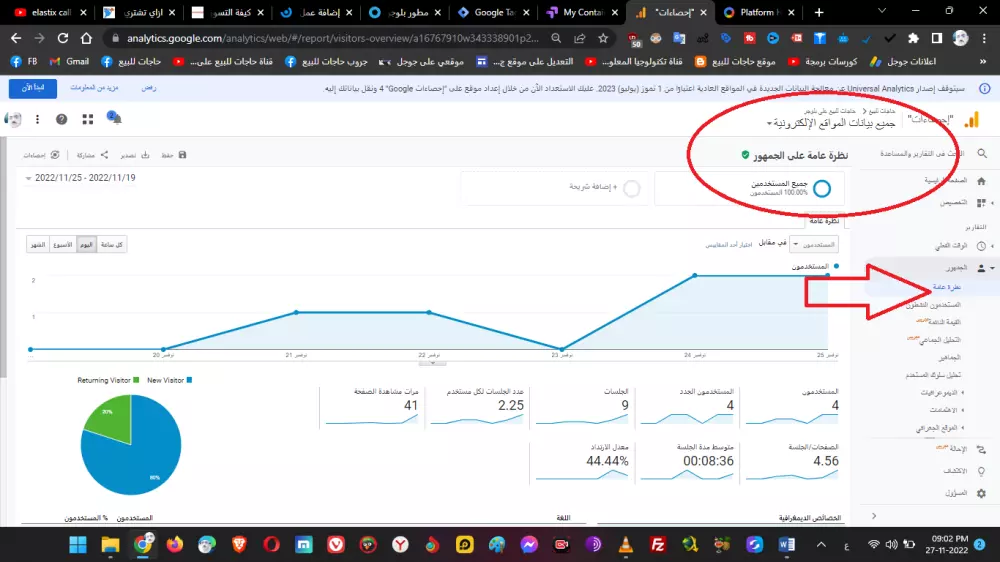Switch to the Google Tag Manager browser tab
The width and height of the screenshot is (1000, 562).
click(493, 12)
